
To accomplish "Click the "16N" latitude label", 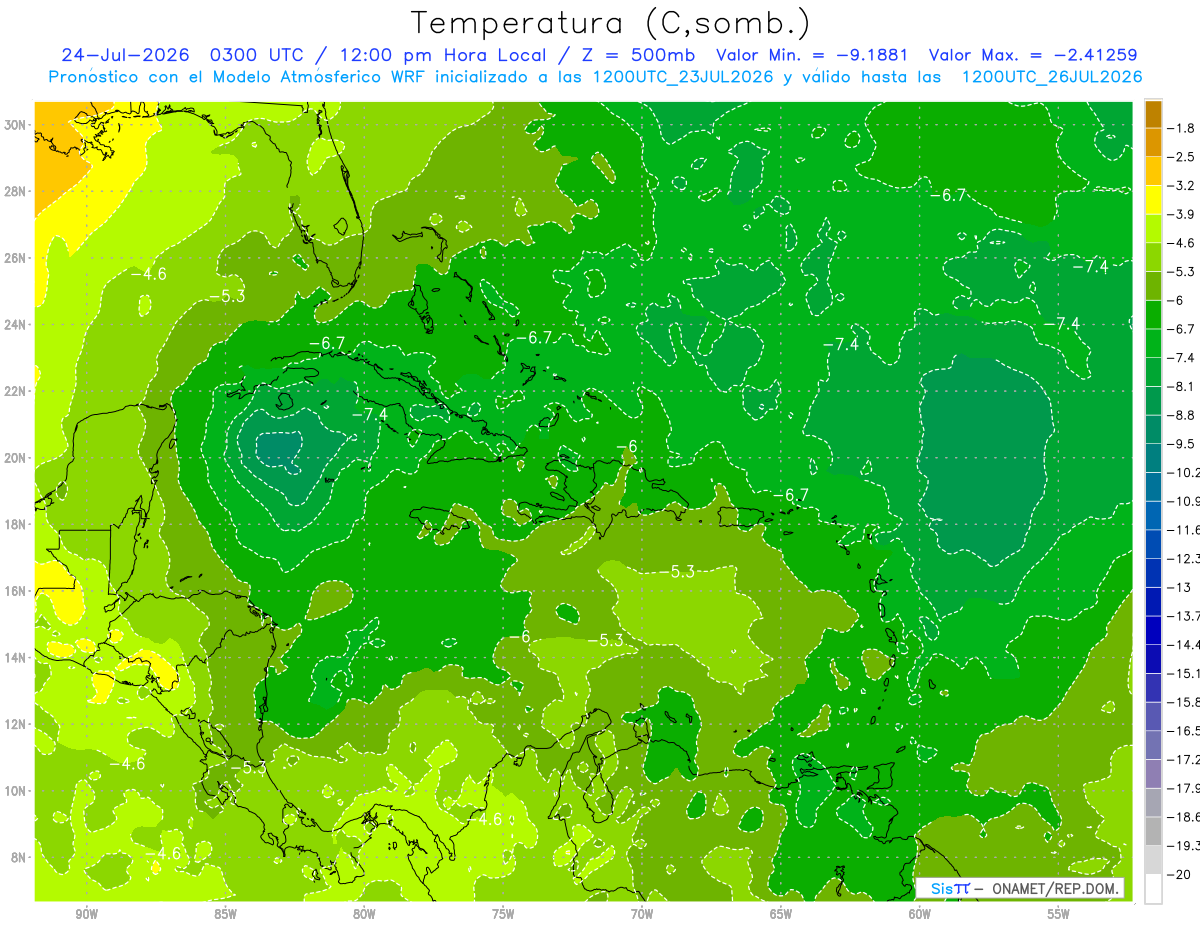I will tap(16, 591).
